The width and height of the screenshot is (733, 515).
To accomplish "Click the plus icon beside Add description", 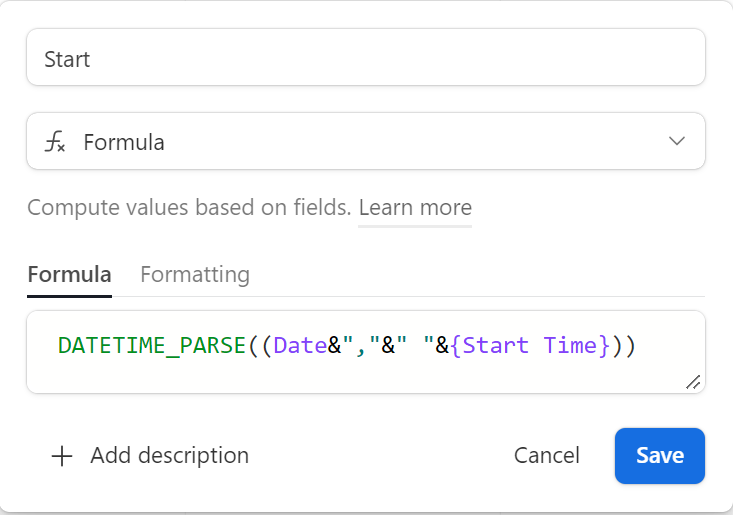I will click(x=62, y=456).
